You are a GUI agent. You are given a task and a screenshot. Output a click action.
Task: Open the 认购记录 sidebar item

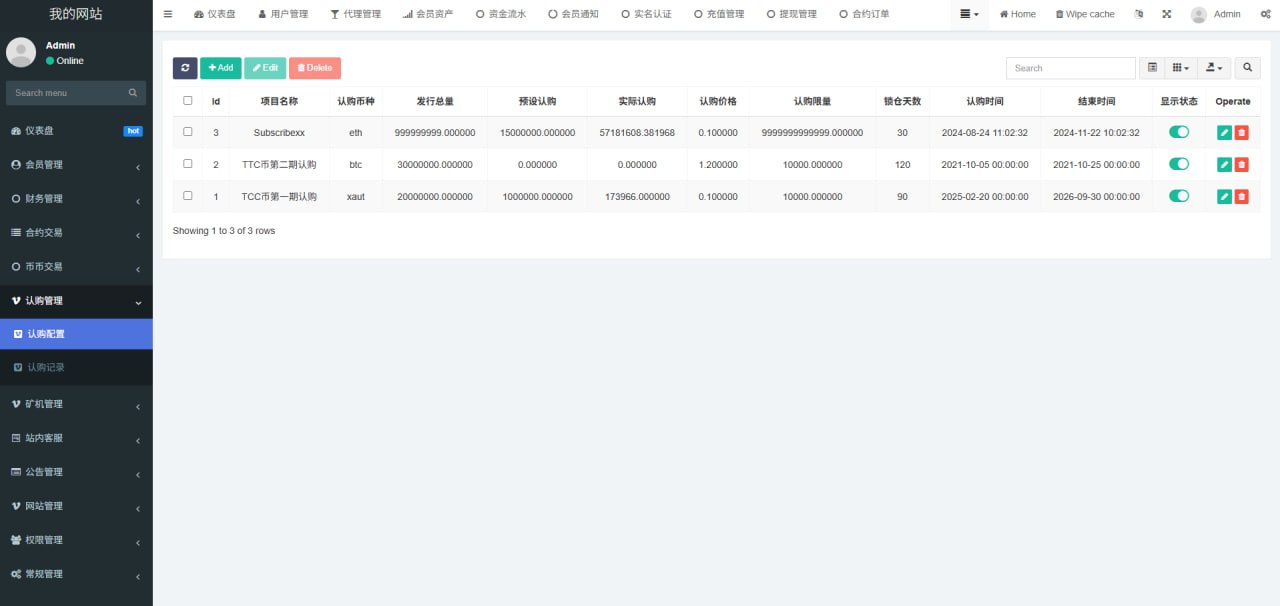coord(46,368)
